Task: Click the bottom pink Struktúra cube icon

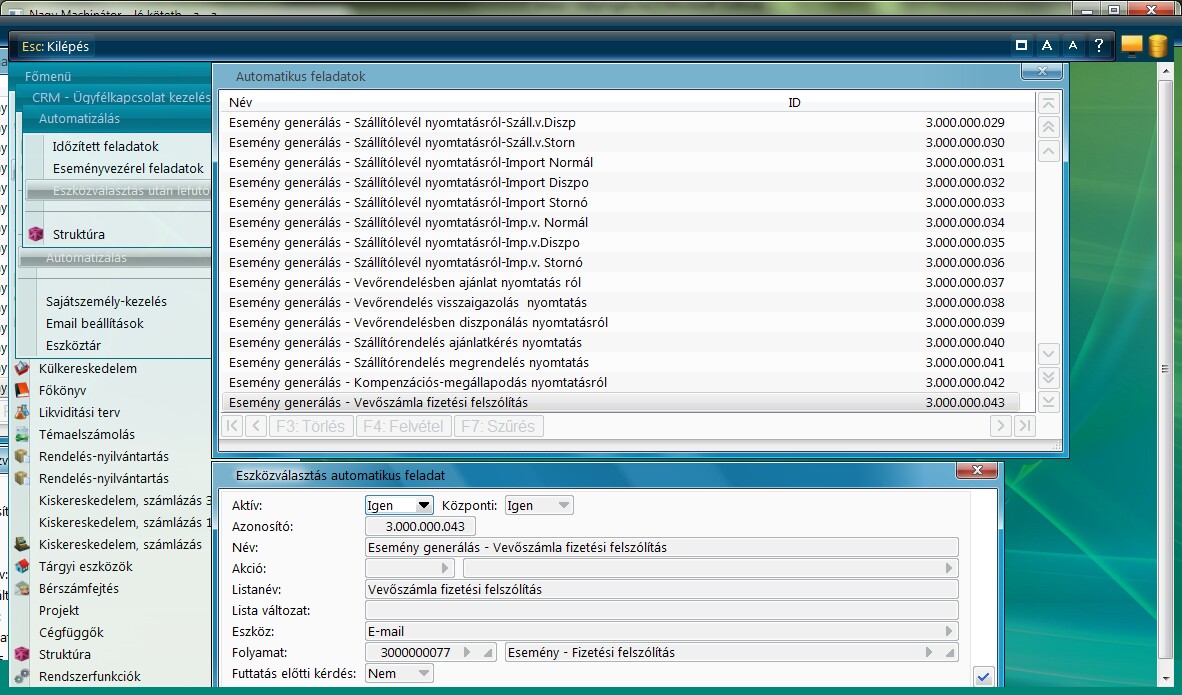Action: click(22, 654)
